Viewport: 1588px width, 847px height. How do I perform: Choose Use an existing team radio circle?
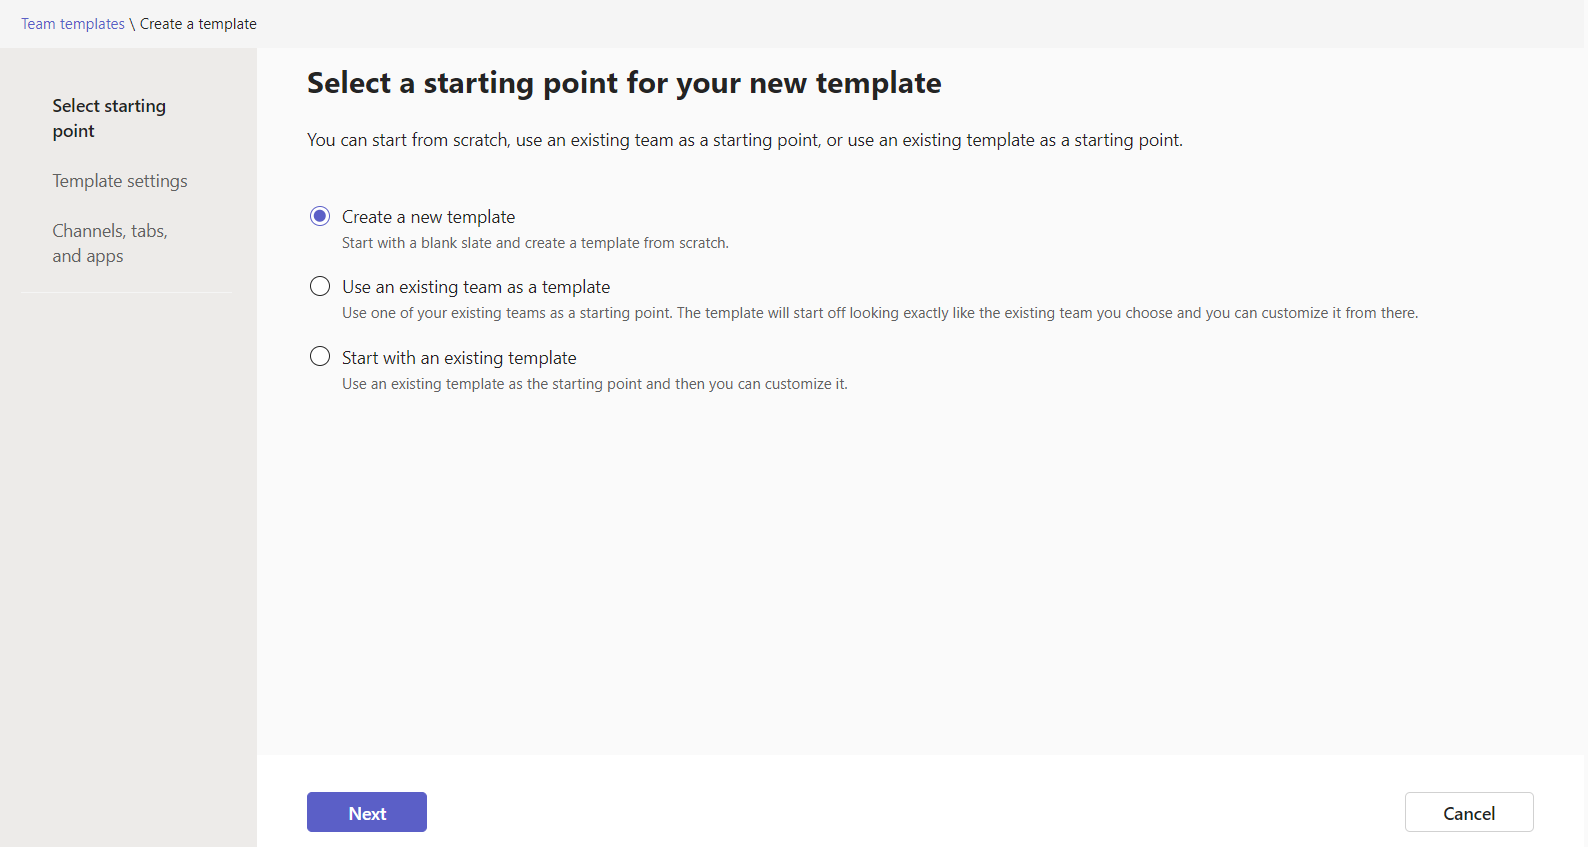pyautogui.click(x=320, y=287)
